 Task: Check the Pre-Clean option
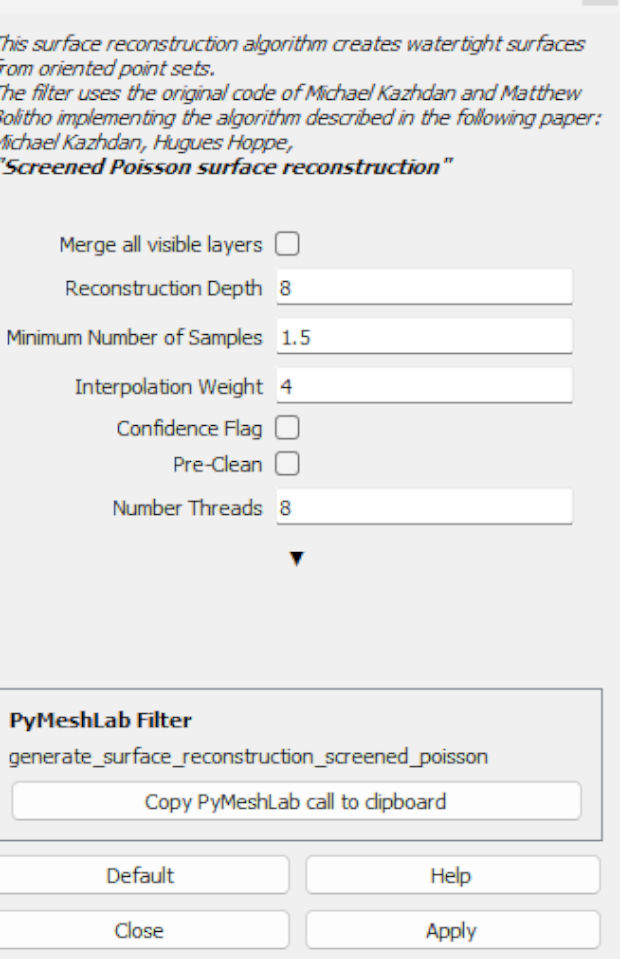pyautogui.click(x=288, y=464)
